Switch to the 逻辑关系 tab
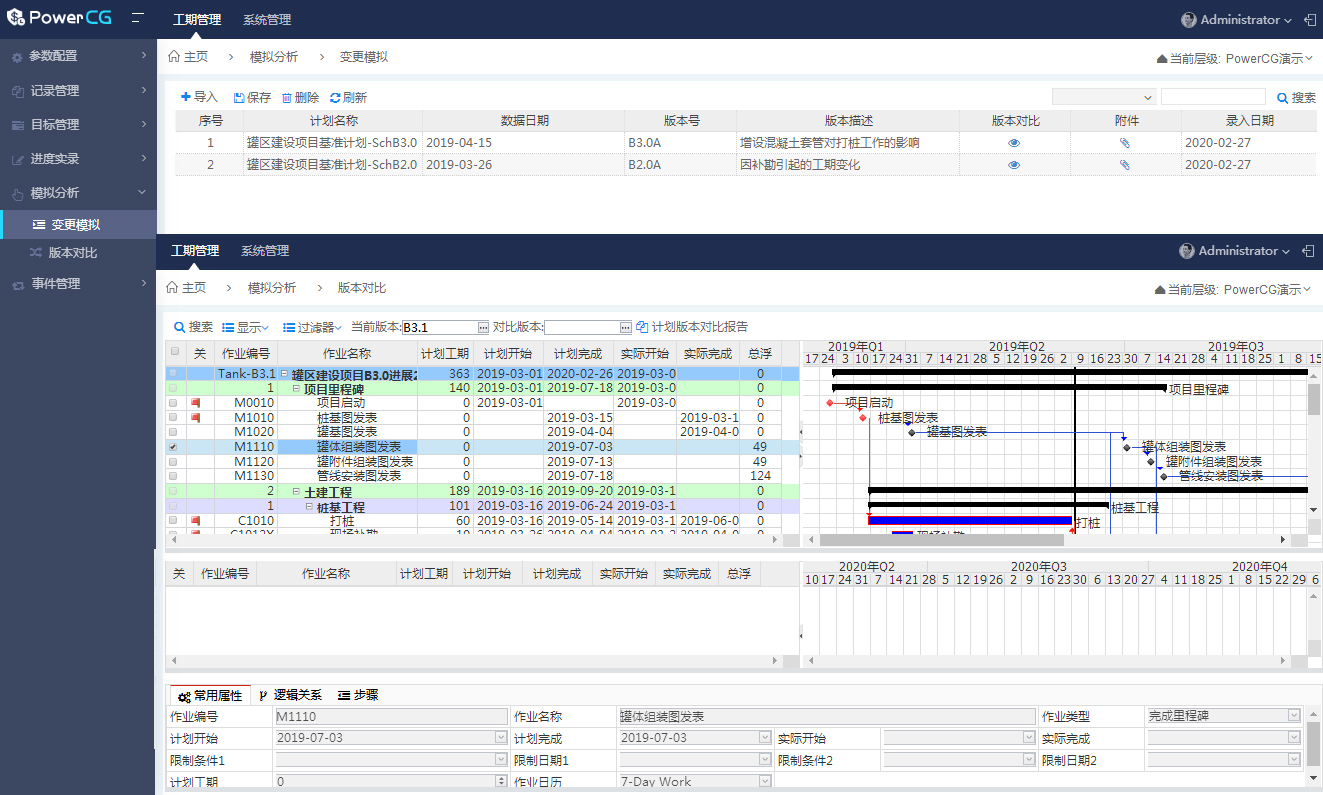This screenshot has width=1323, height=795. [x=290, y=695]
